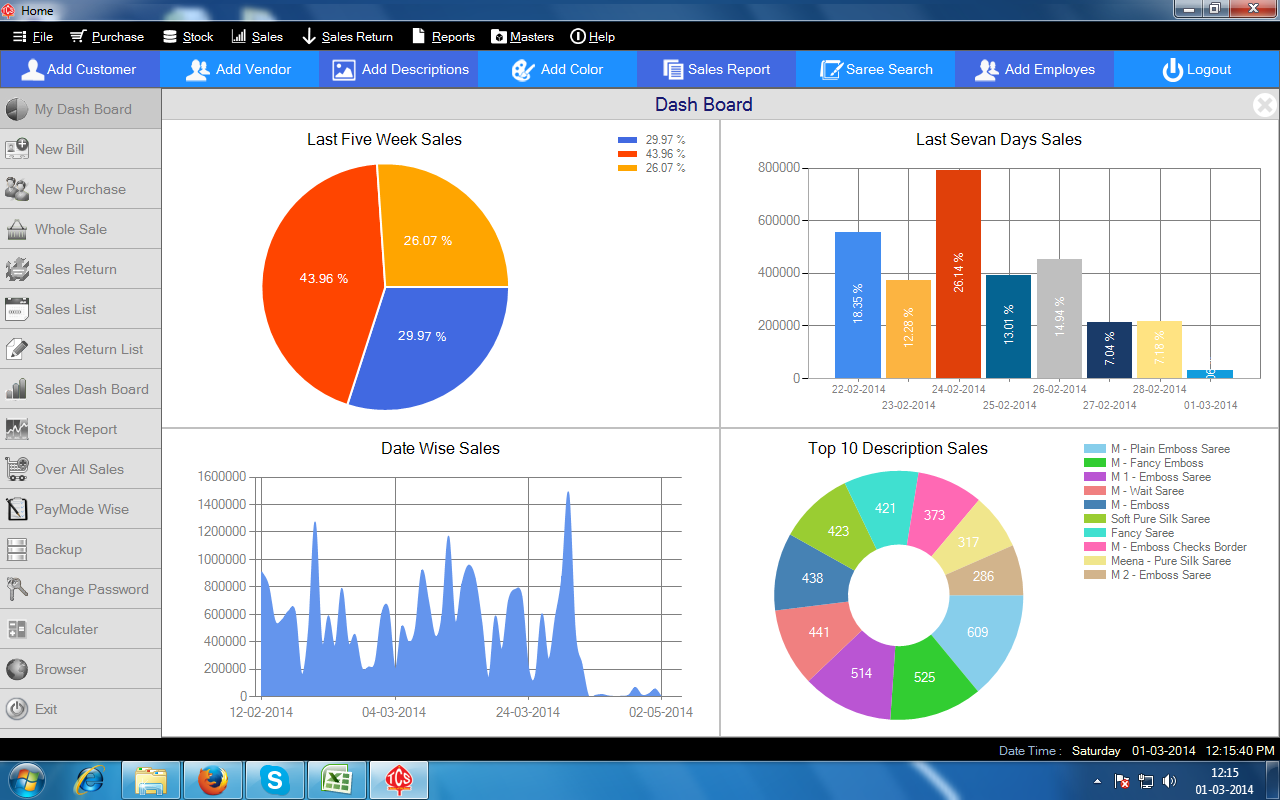
Task: Open Firefox from the Windows taskbar
Action: point(213,780)
